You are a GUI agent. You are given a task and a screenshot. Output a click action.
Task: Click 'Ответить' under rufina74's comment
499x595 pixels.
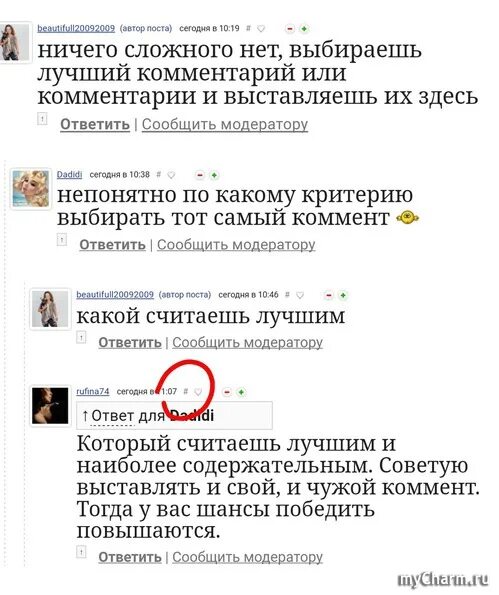[130, 557]
